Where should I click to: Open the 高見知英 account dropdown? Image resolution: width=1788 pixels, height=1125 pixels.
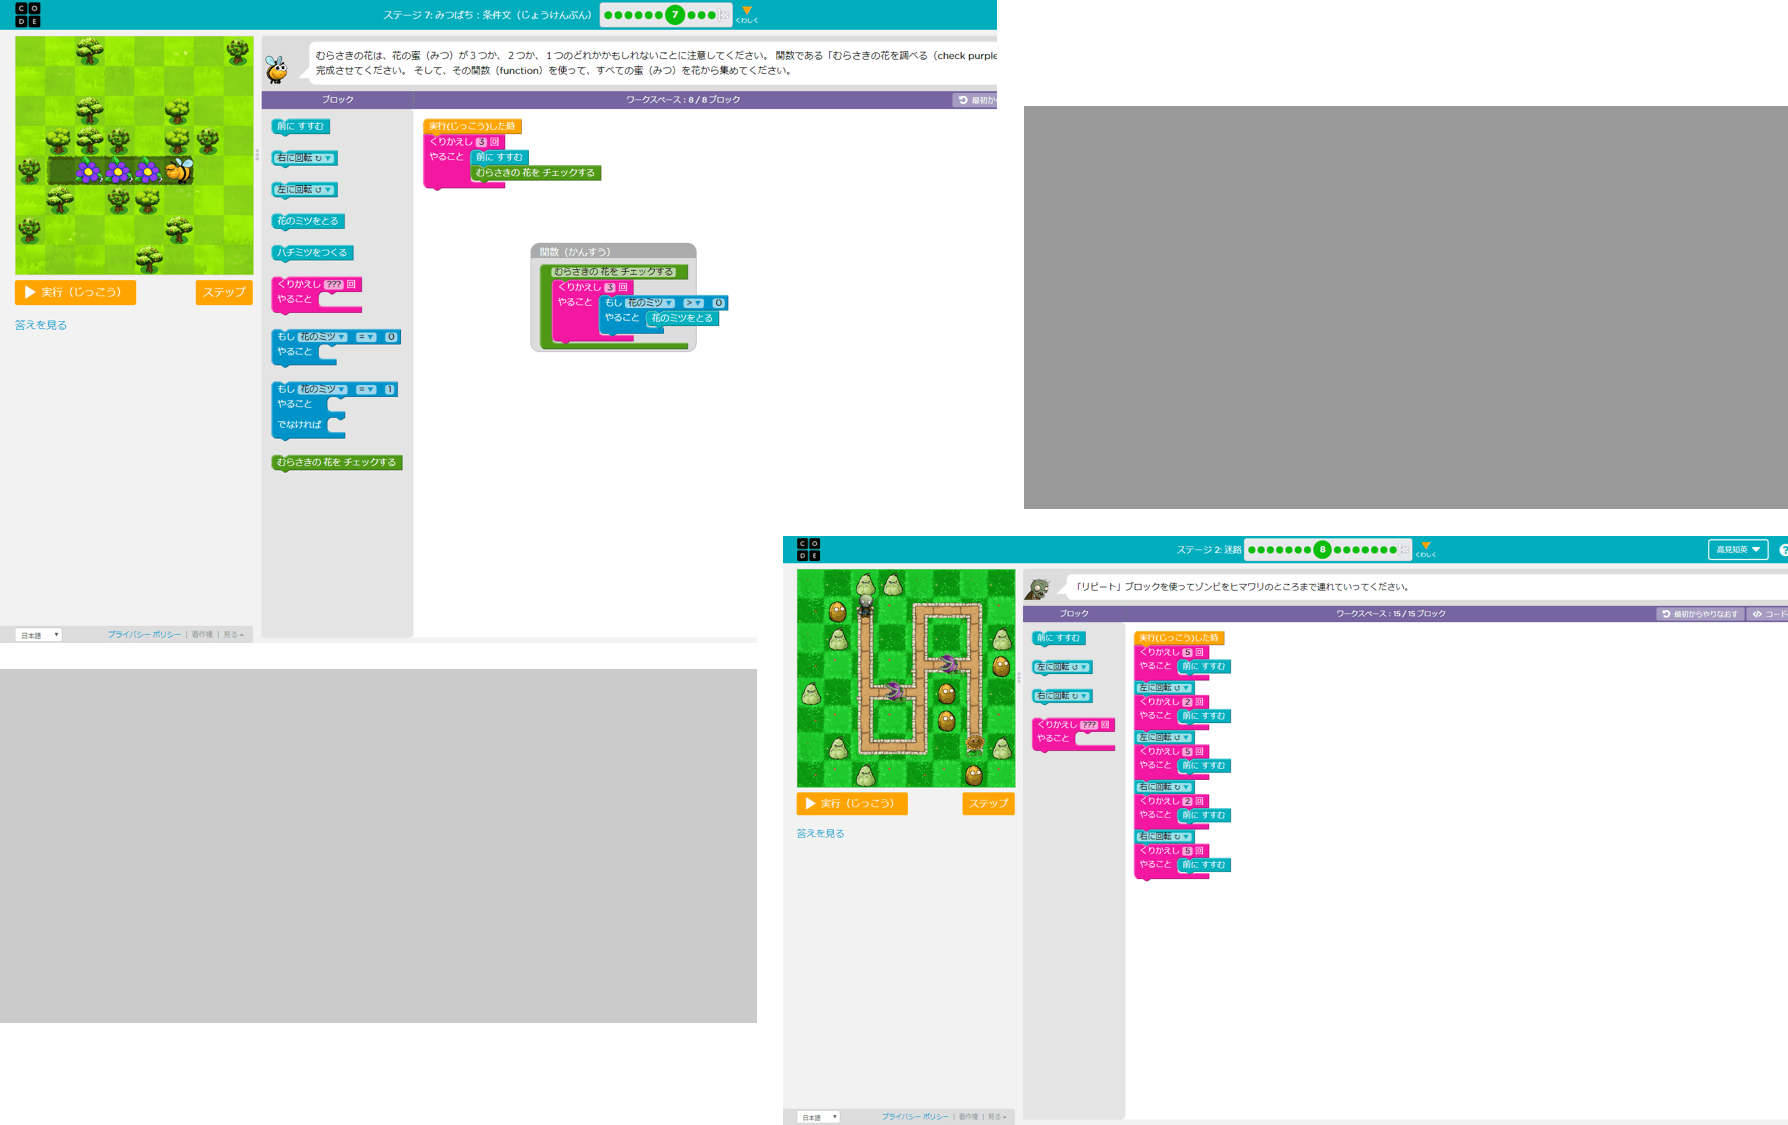(x=1738, y=549)
